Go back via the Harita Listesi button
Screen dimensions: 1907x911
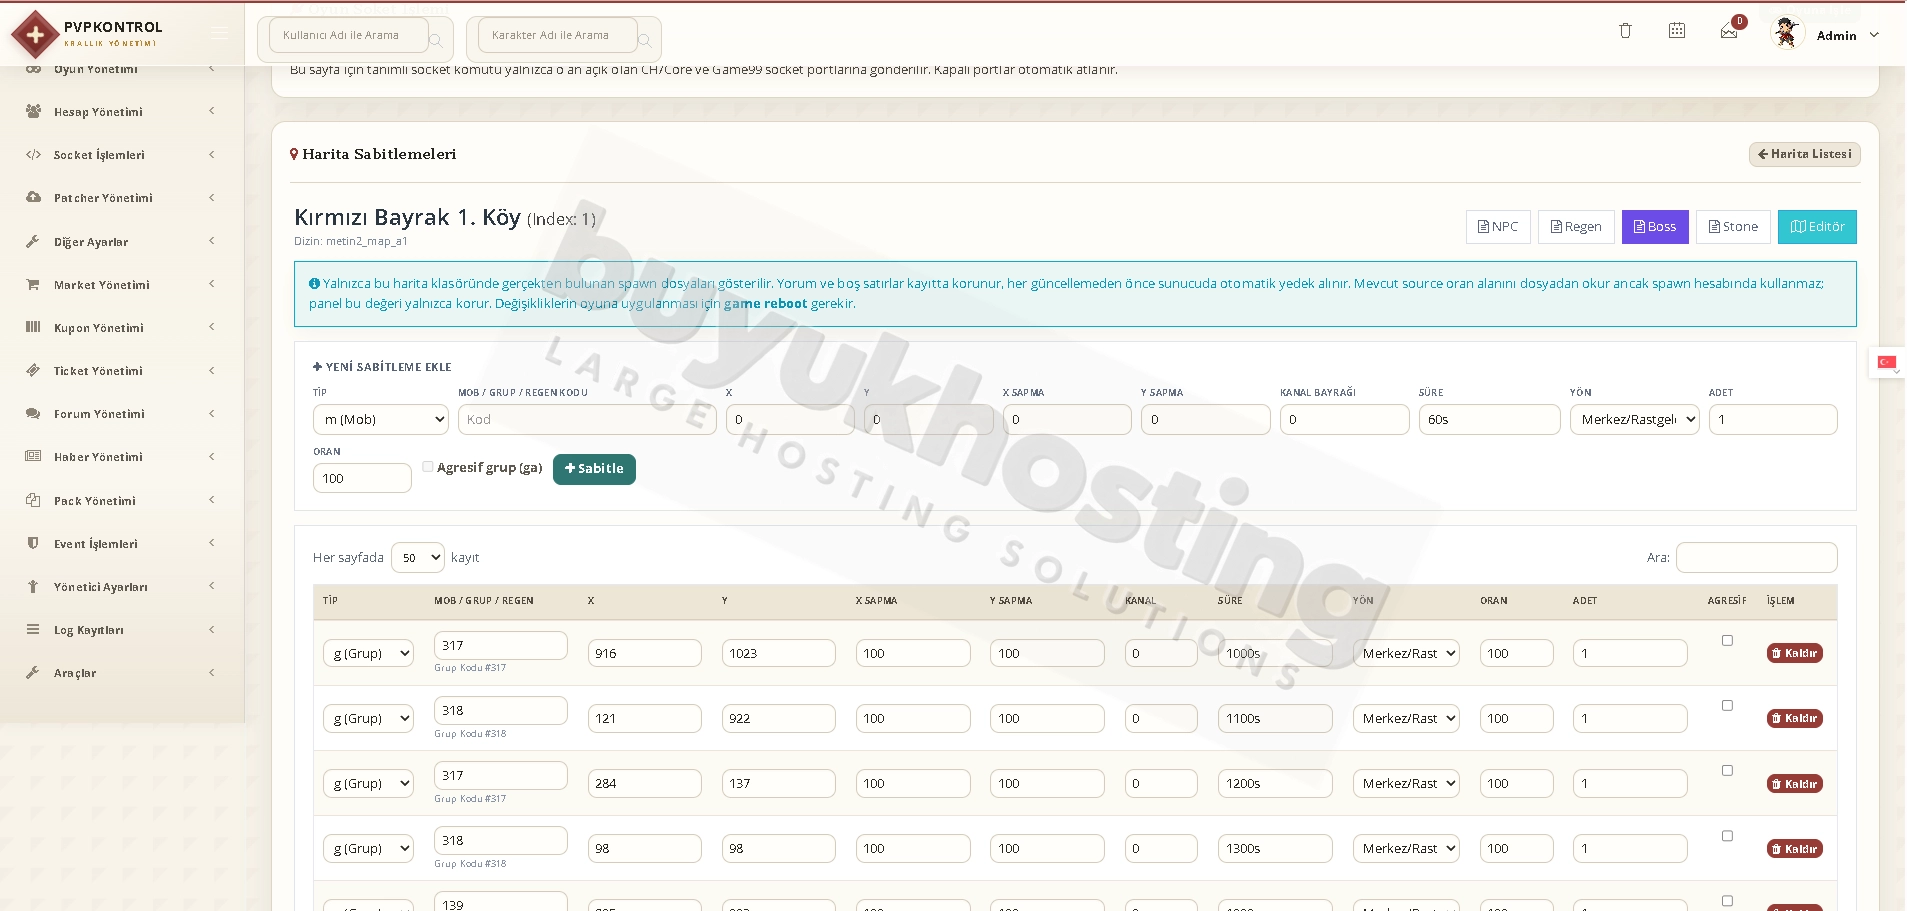[x=1805, y=154]
